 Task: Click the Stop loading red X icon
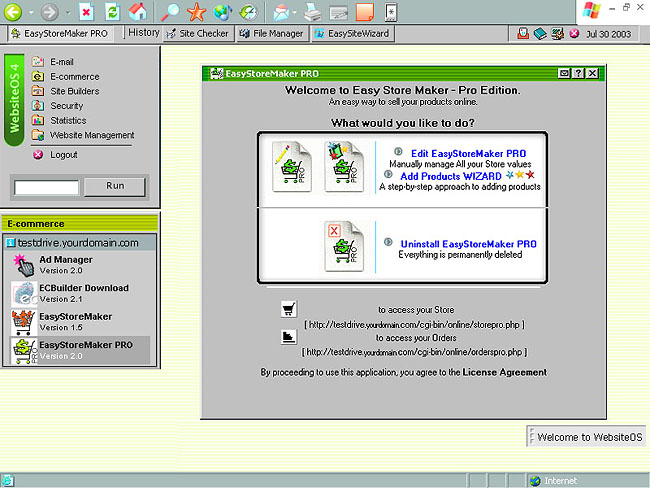[x=86, y=12]
